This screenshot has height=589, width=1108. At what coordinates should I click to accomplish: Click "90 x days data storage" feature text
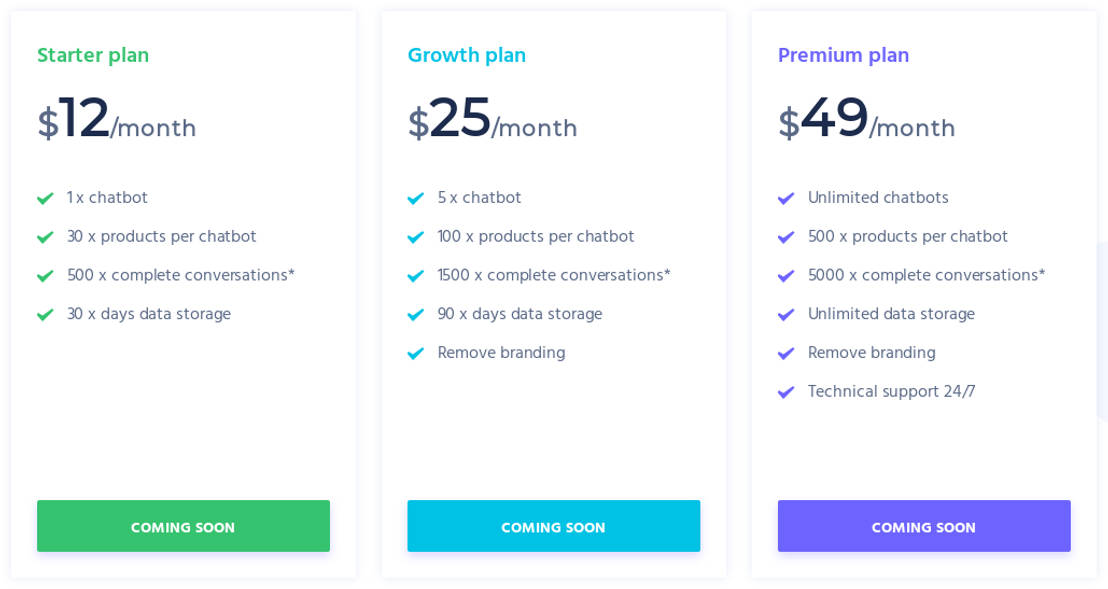[520, 315]
